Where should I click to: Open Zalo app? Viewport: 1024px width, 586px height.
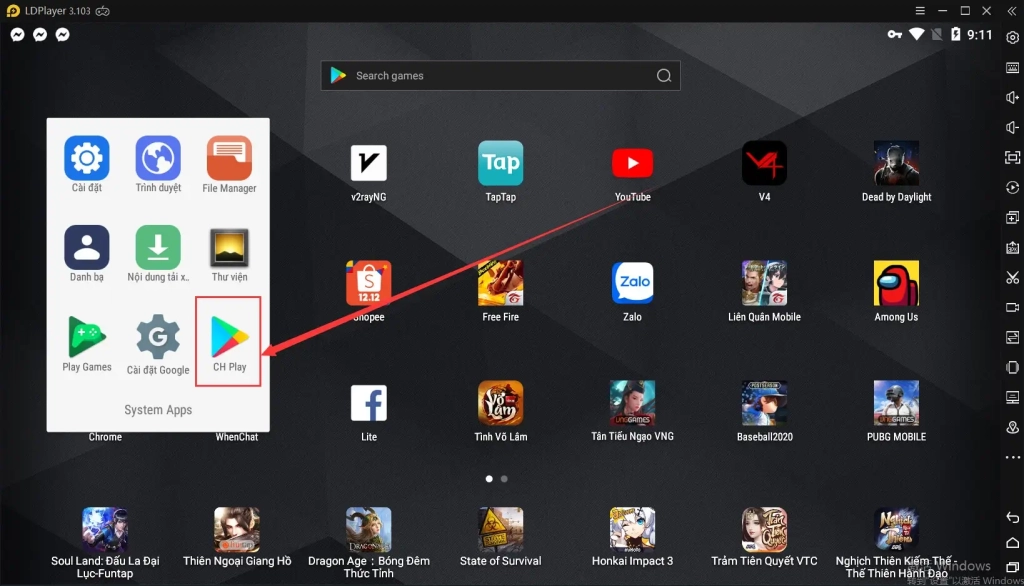point(632,283)
